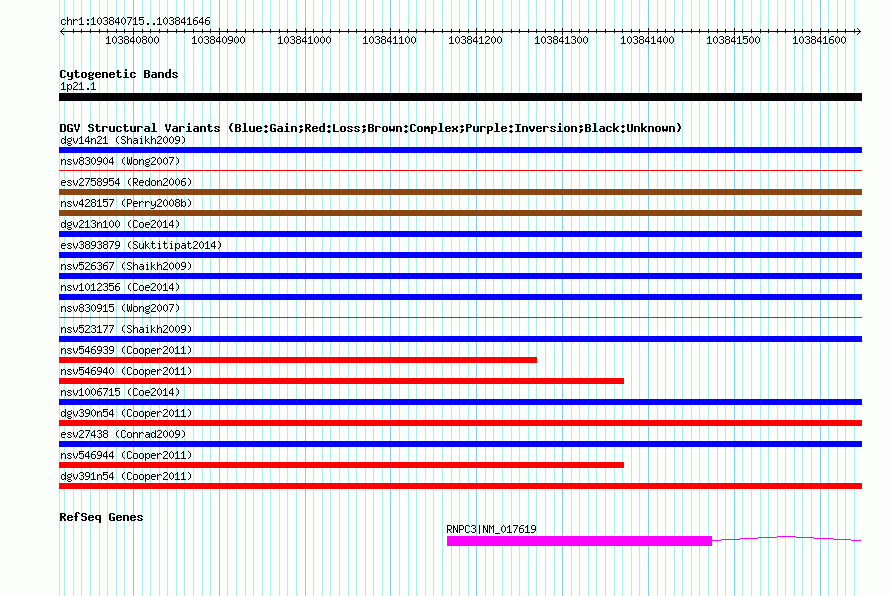Click the 103841000 ruler tick label
890x596 pixels.
(304, 40)
